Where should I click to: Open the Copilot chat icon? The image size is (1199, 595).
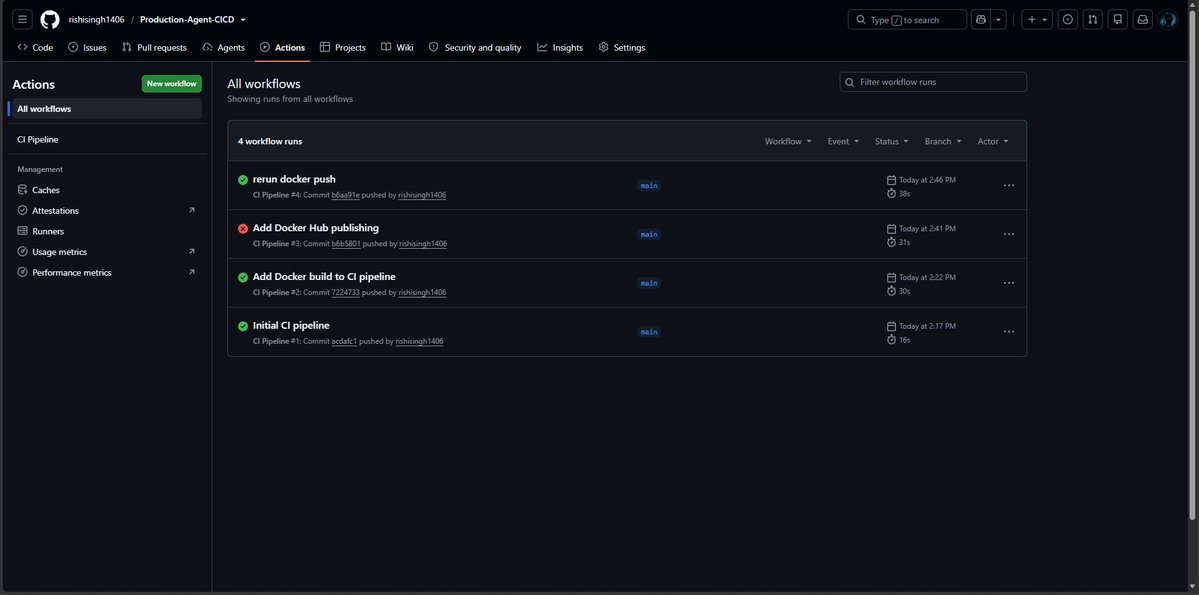pyautogui.click(x=980, y=19)
